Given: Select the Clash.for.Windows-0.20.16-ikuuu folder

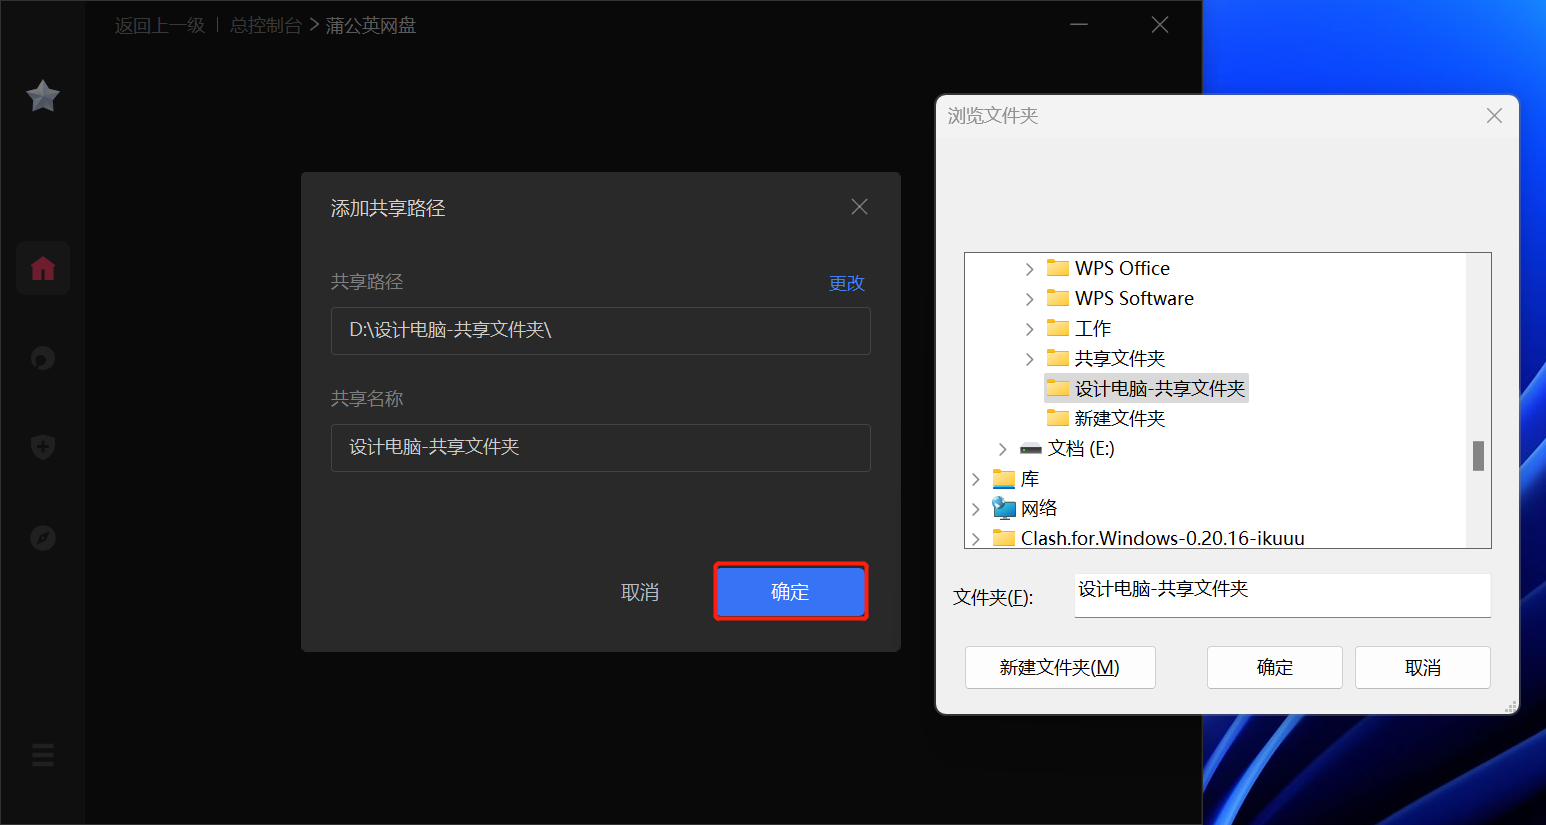Looking at the screenshot, I should point(1149,538).
